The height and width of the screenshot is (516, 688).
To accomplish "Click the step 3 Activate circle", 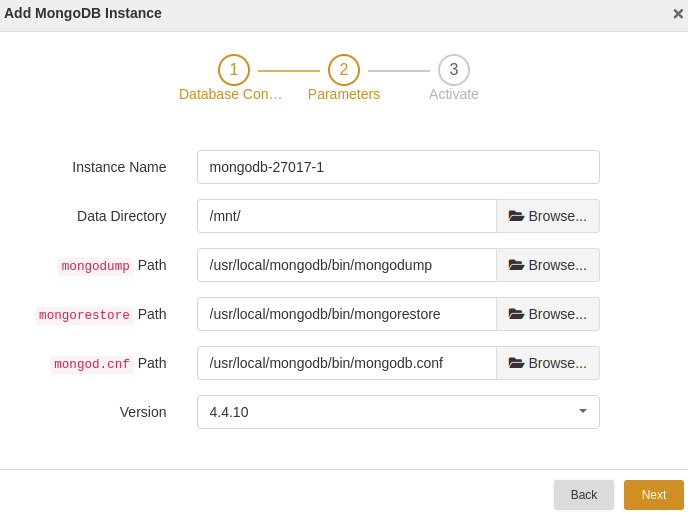I will pyautogui.click(x=454, y=70).
